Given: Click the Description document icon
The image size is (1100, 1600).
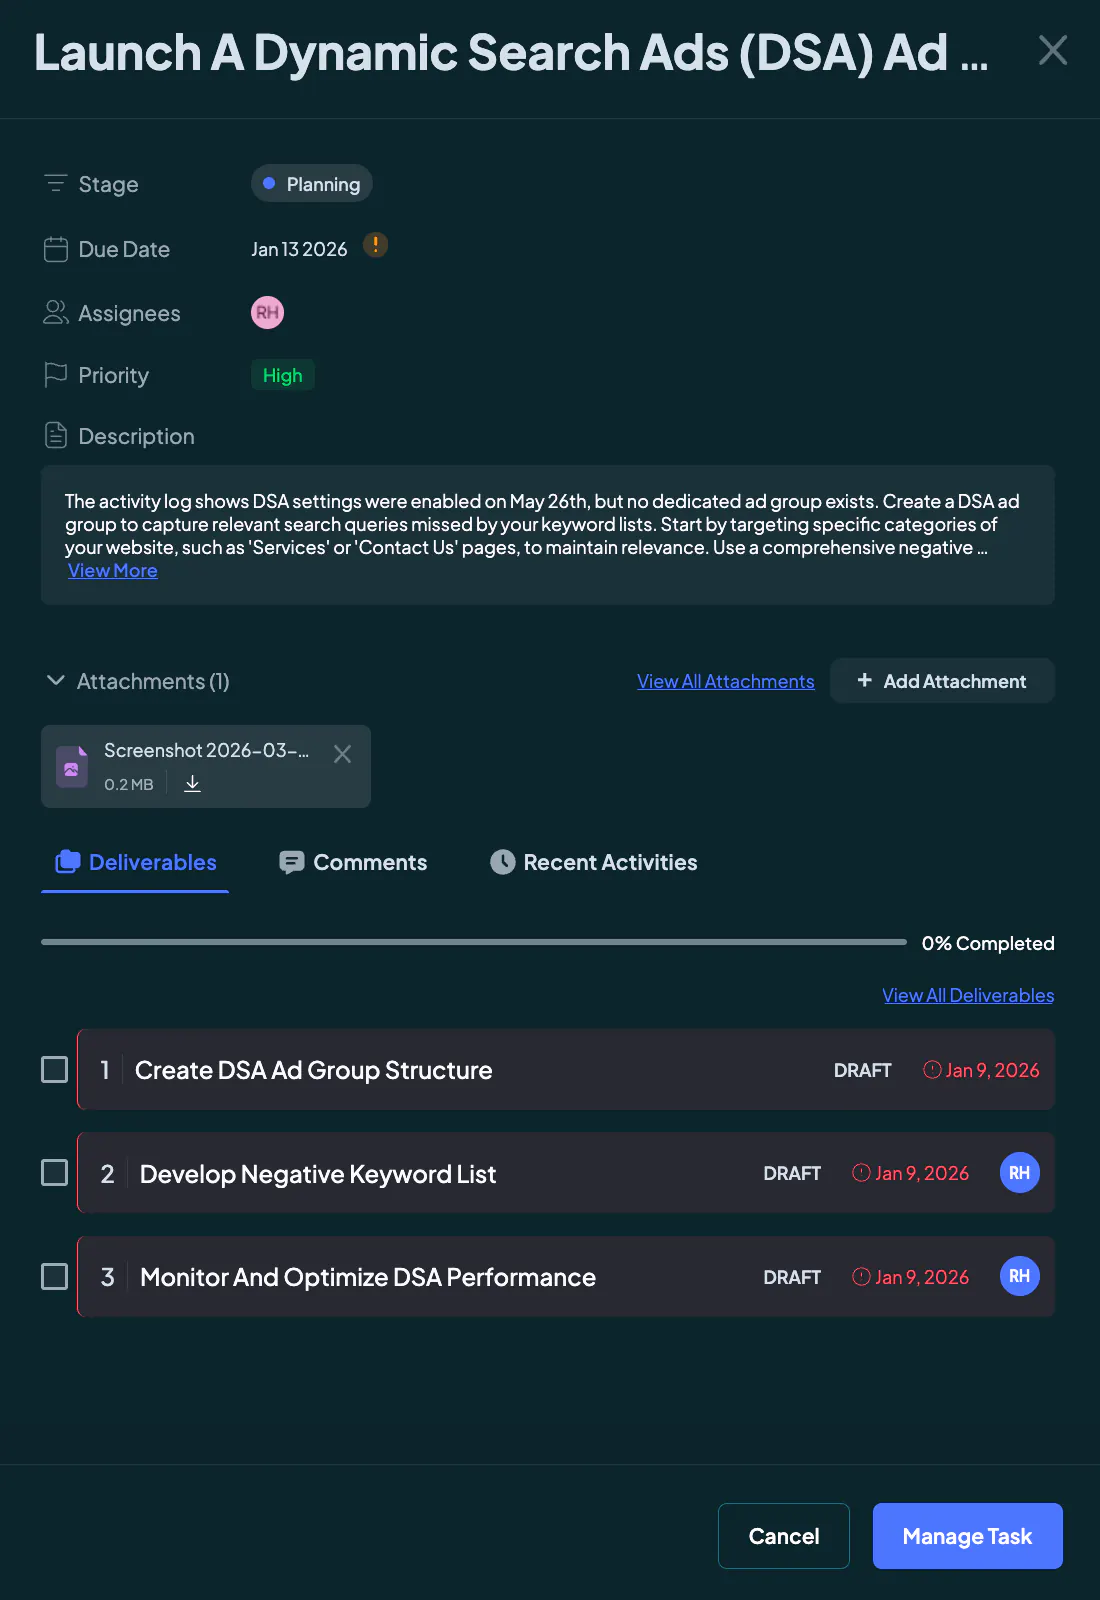Looking at the screenshot, I should click(x=56, y=436).
